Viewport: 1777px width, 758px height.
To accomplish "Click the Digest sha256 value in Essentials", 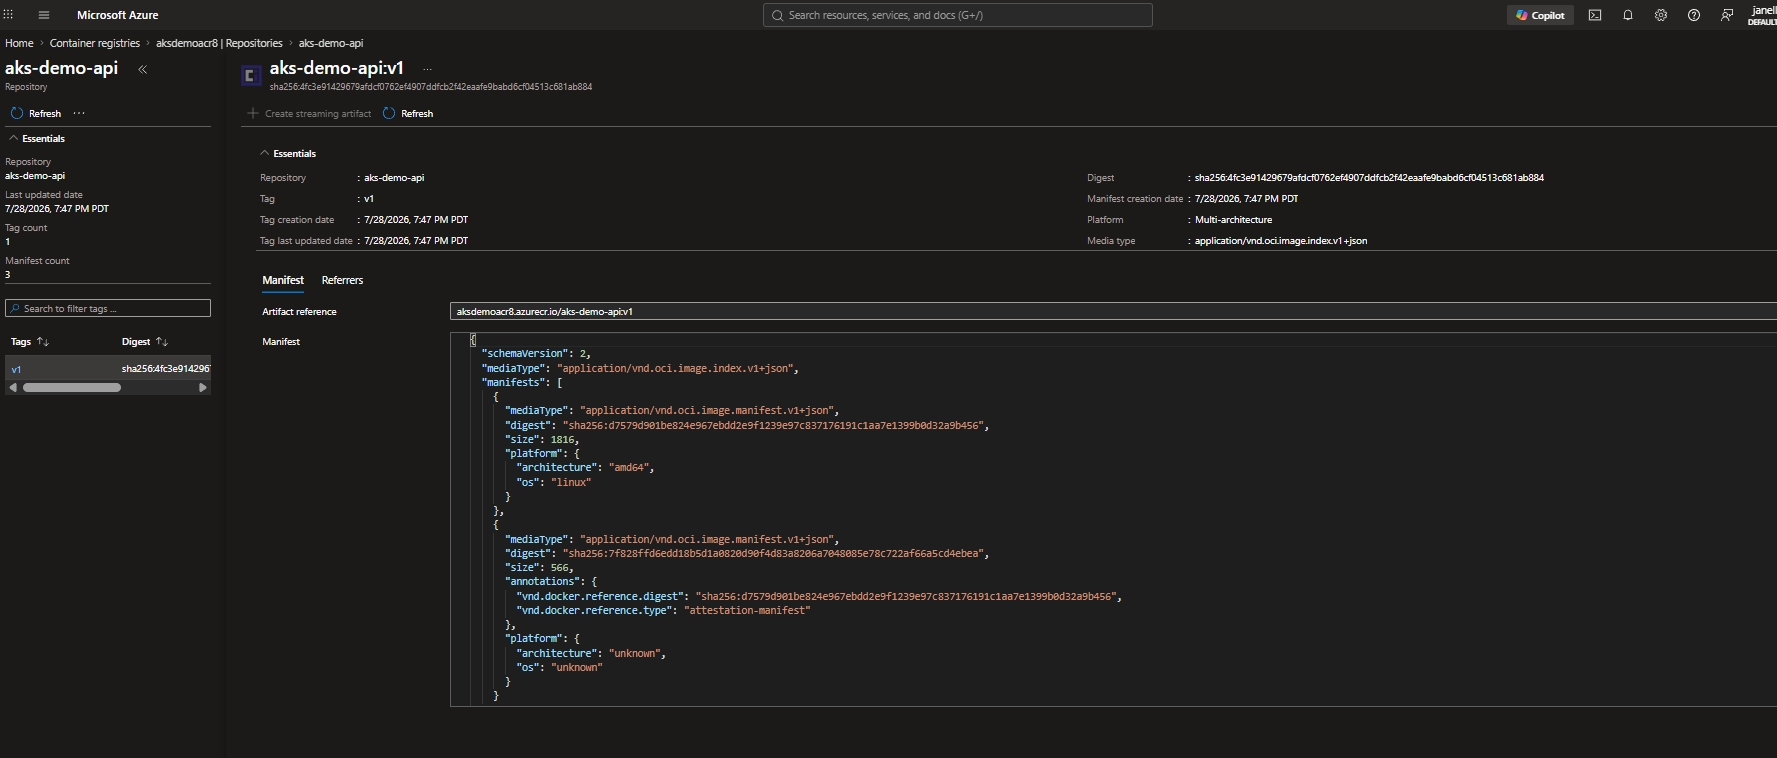I will pyautogui.click(x=1369, y=178).
